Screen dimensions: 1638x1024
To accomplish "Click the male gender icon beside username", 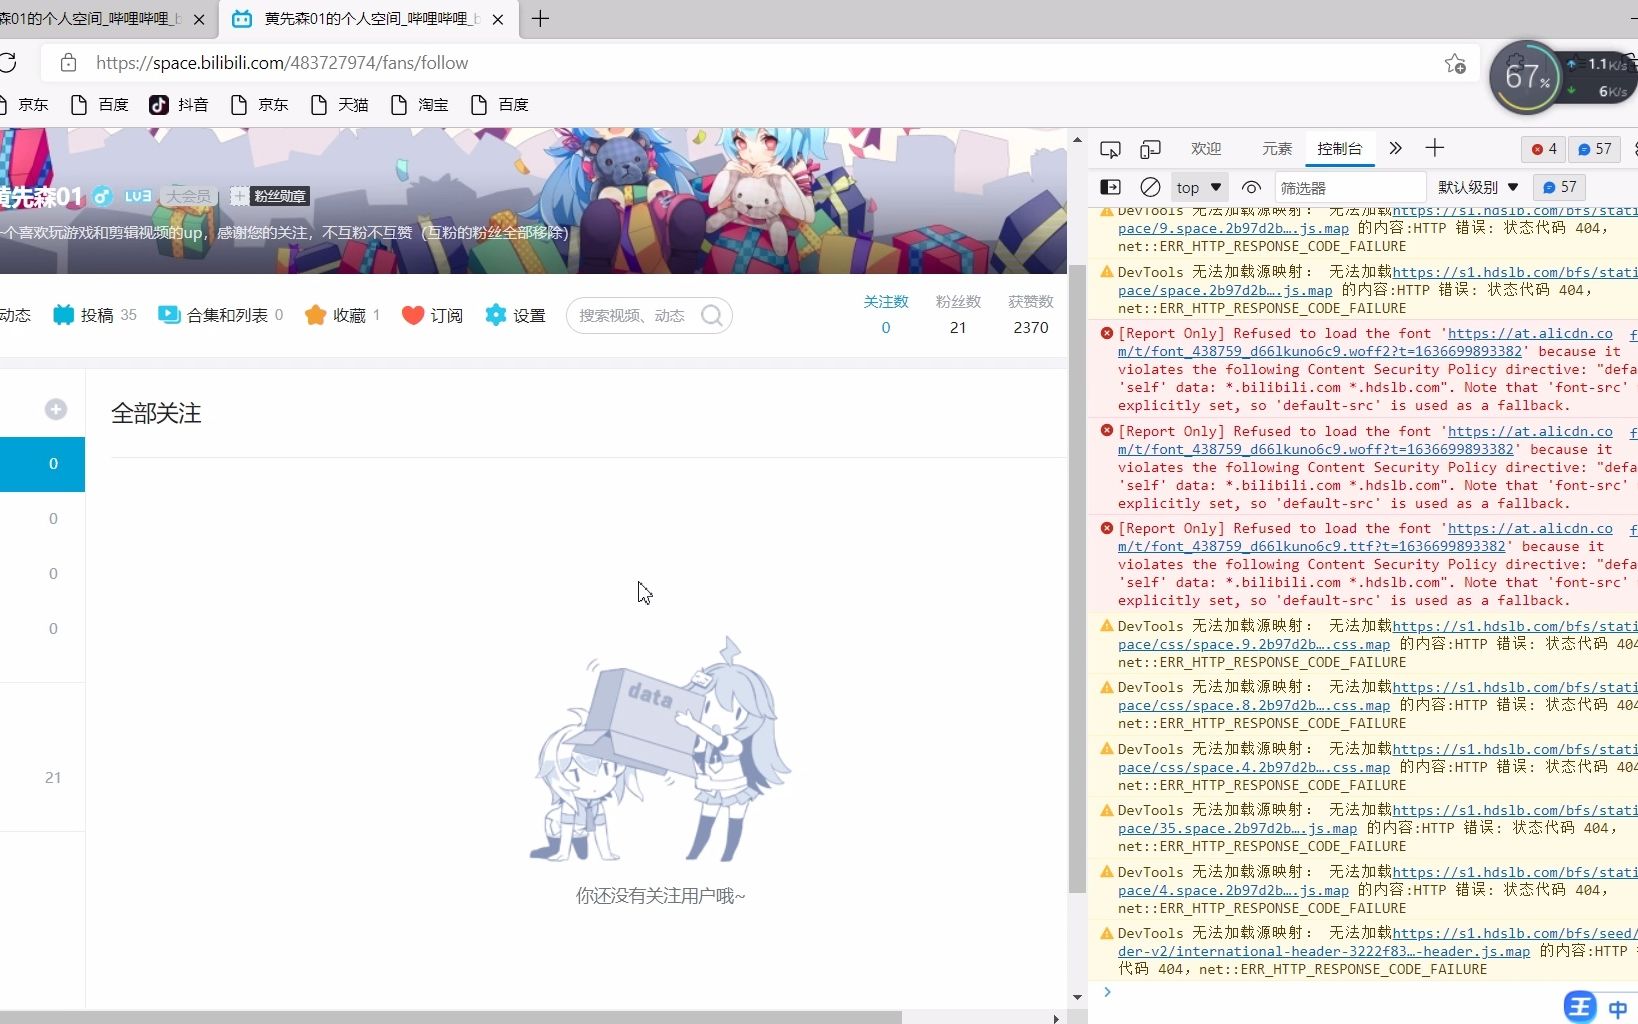I will pos(102,196).
